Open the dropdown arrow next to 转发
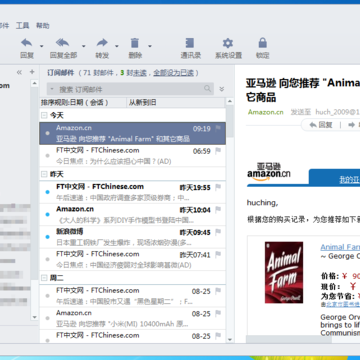This screenshot has height=360, width=360. click(117, 46)
